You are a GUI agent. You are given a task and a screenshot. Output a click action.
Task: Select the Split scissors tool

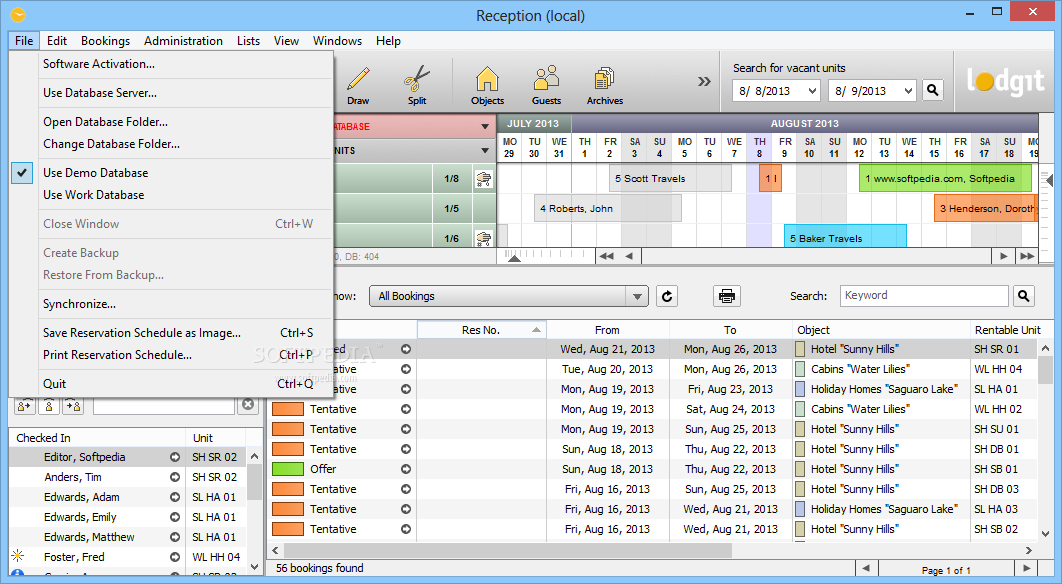(x=417, y=85)
